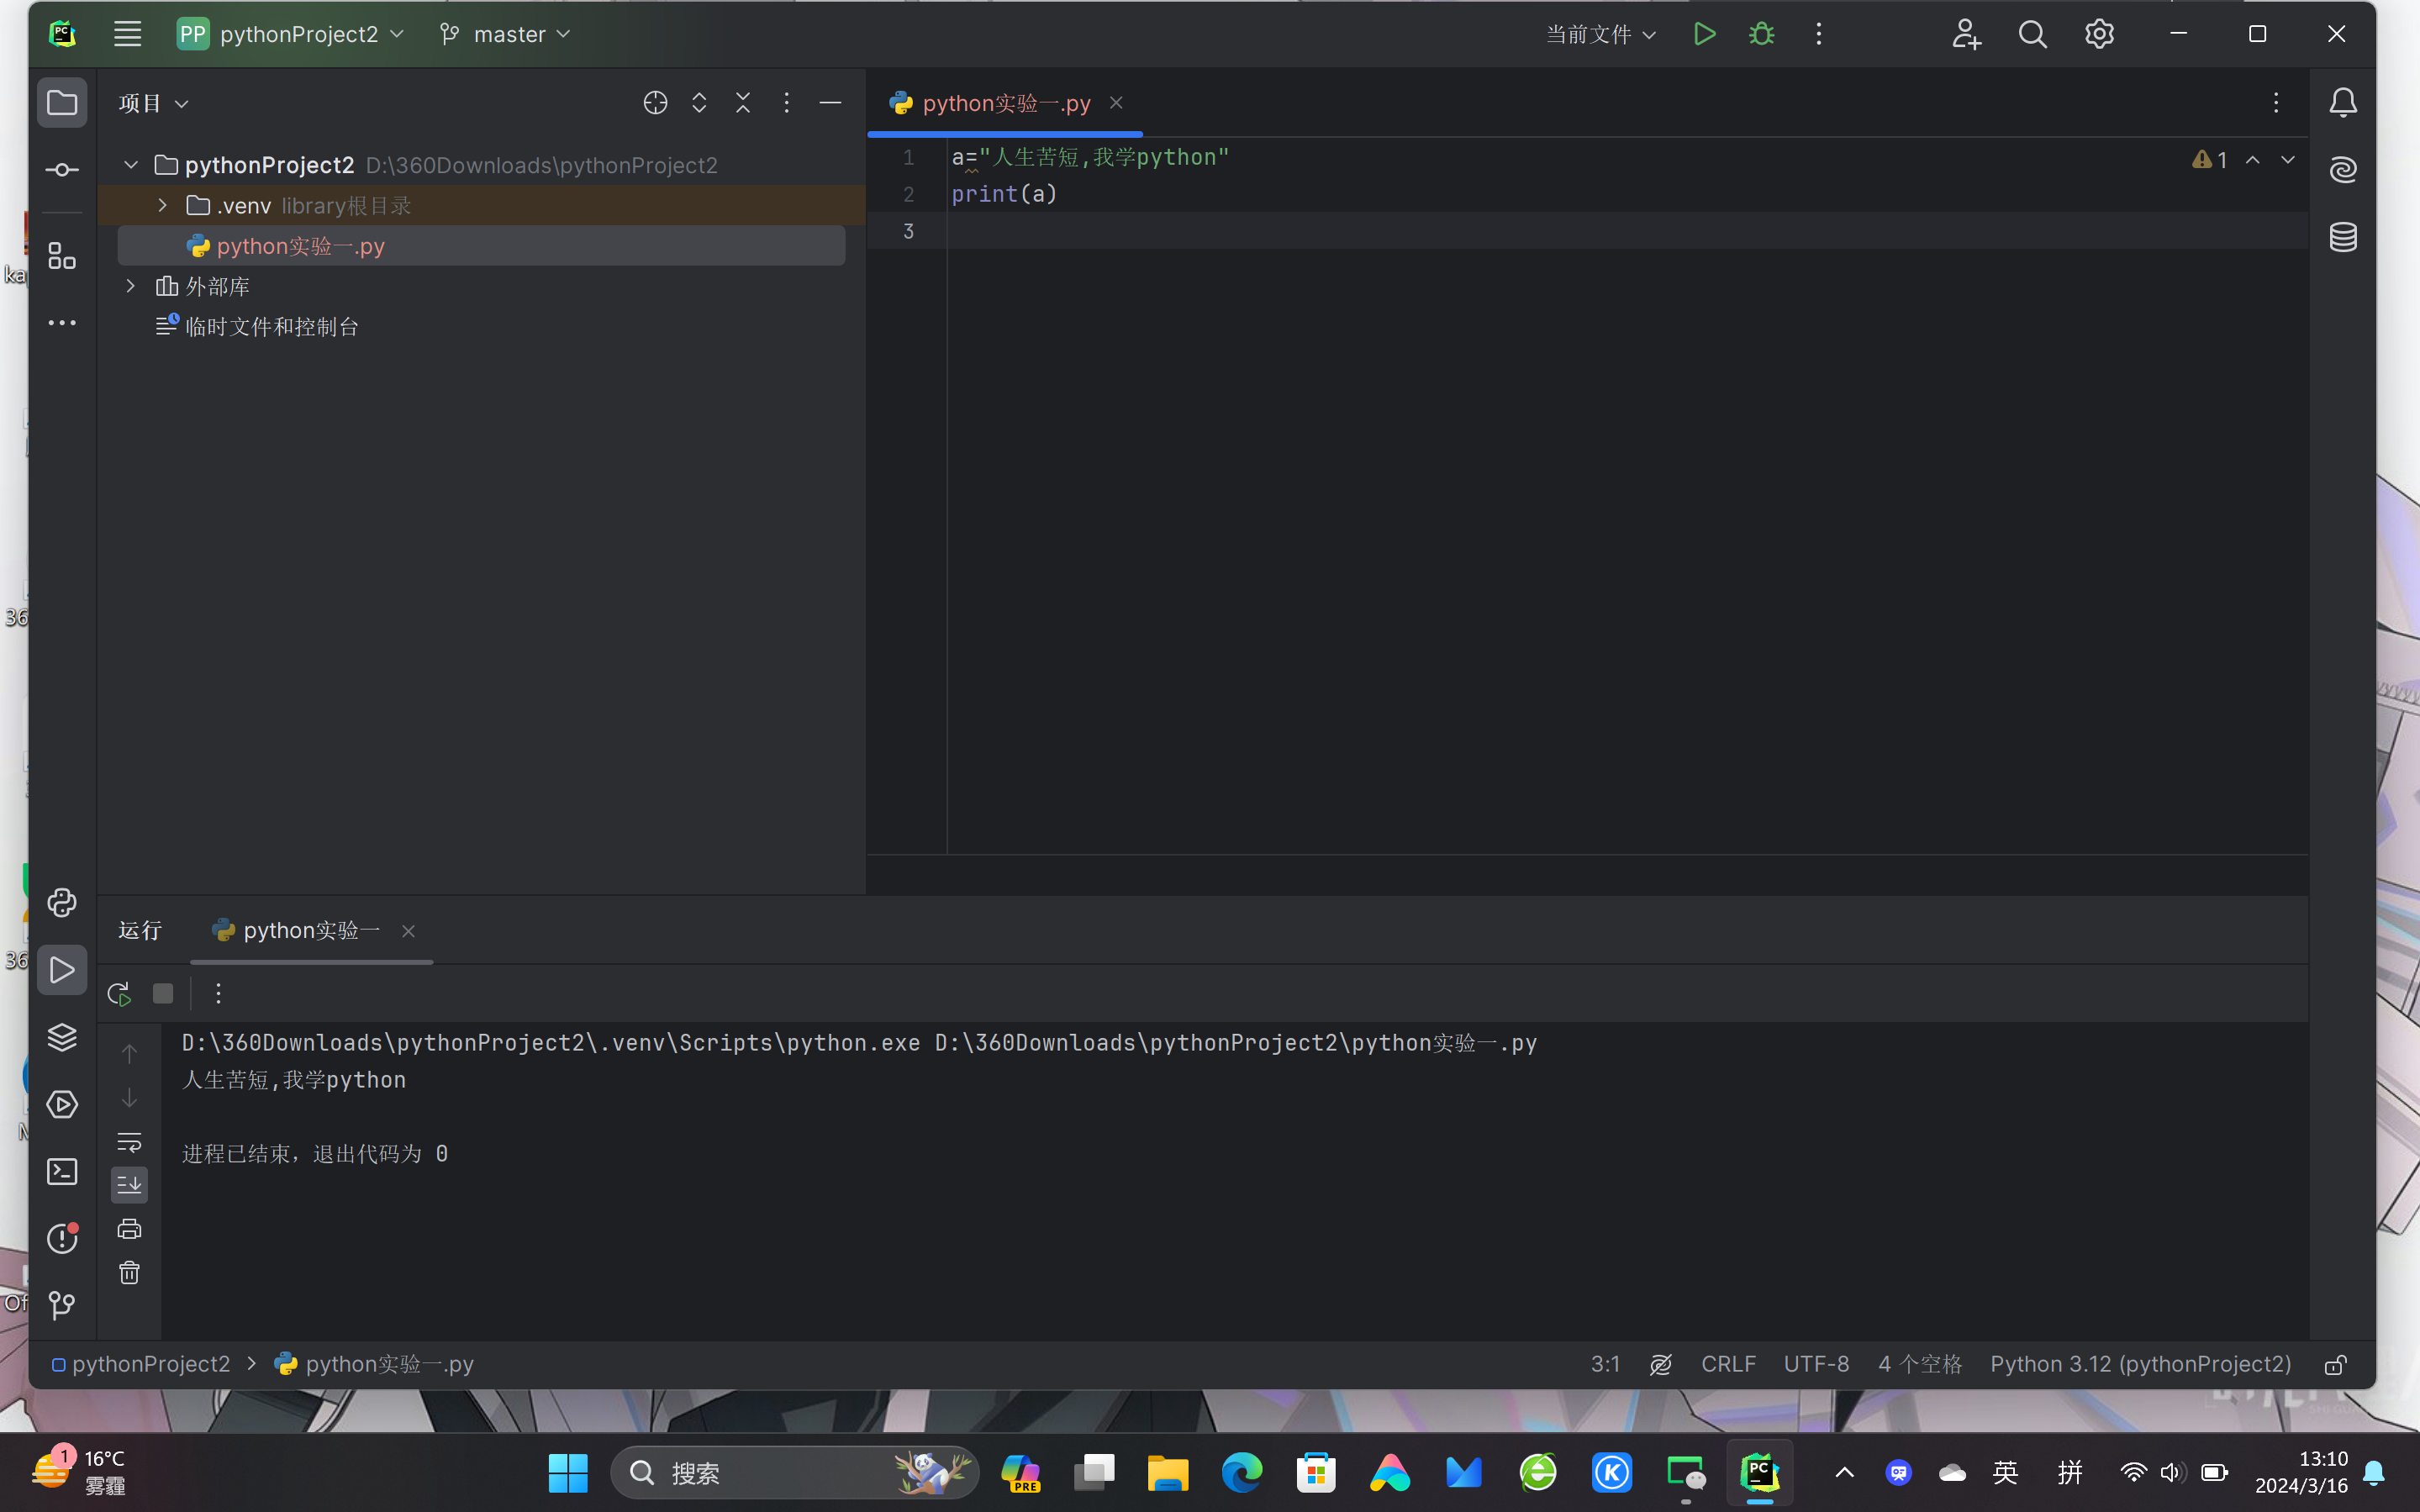This screenshot has width=2420, height=1512.
Task: Toggle soft-wrap in run console
Action: 129,1142
